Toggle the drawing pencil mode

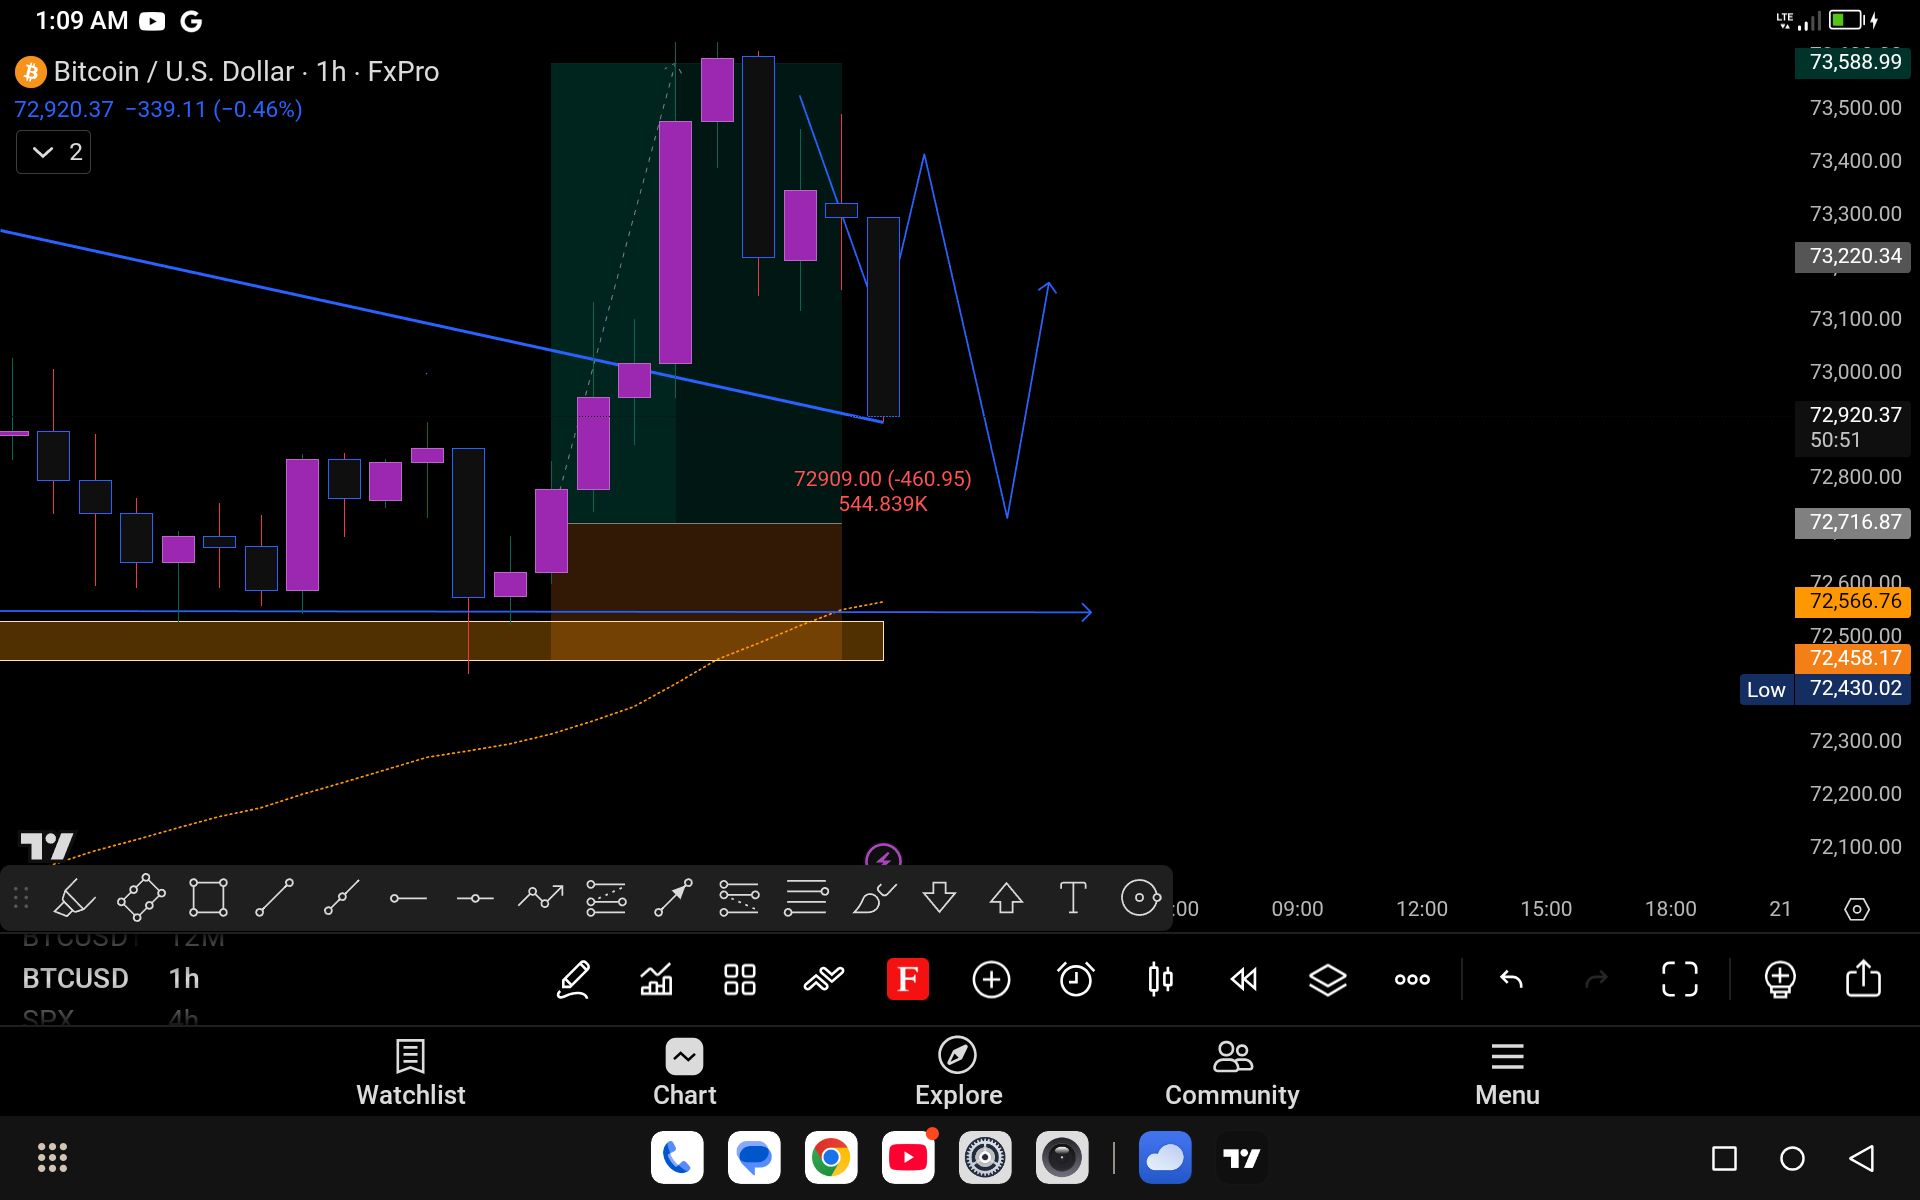[573, 979]
